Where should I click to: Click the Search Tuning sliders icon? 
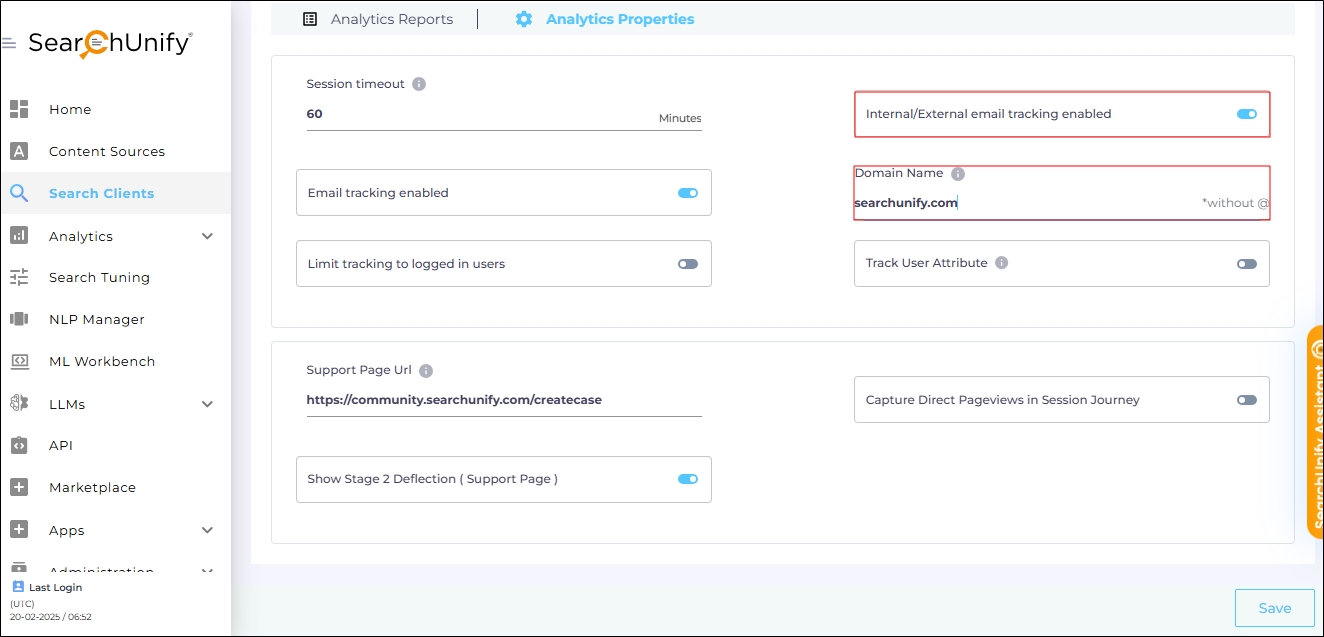[x=19, y=277]
